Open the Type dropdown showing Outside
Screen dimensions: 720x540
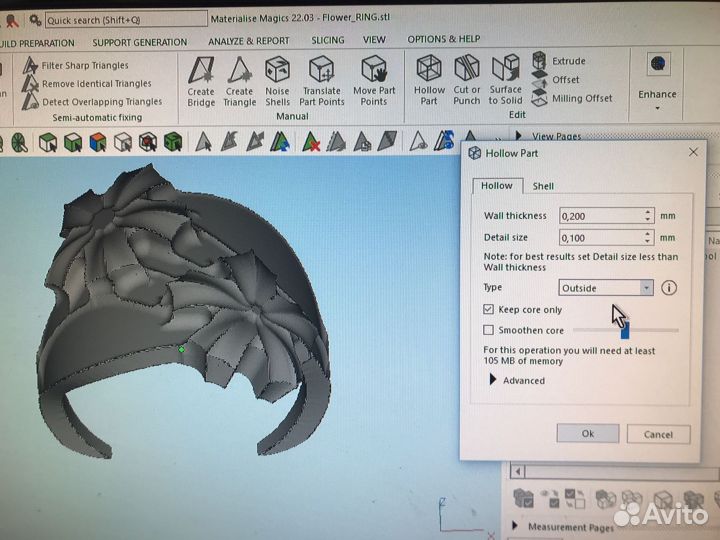[606, 287]
